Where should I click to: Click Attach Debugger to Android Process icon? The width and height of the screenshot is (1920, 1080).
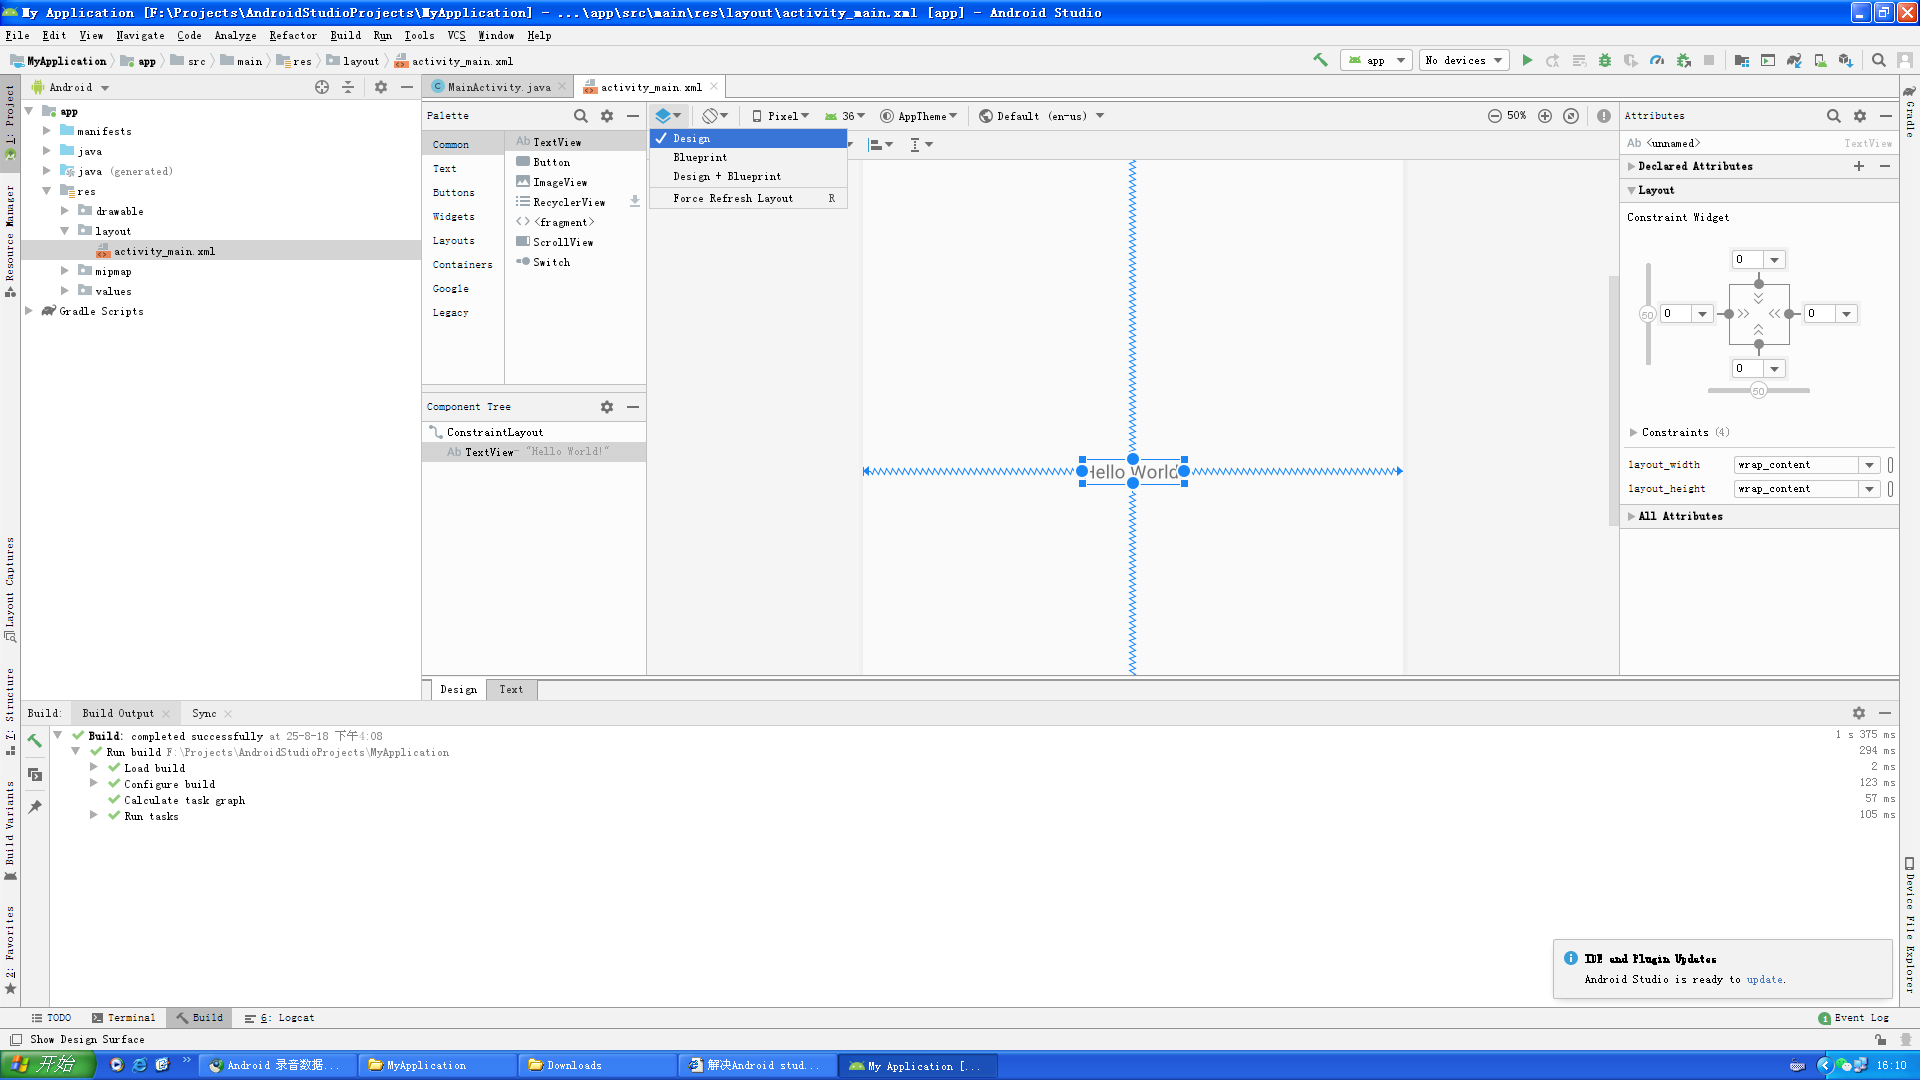[x=1684, y=60]
